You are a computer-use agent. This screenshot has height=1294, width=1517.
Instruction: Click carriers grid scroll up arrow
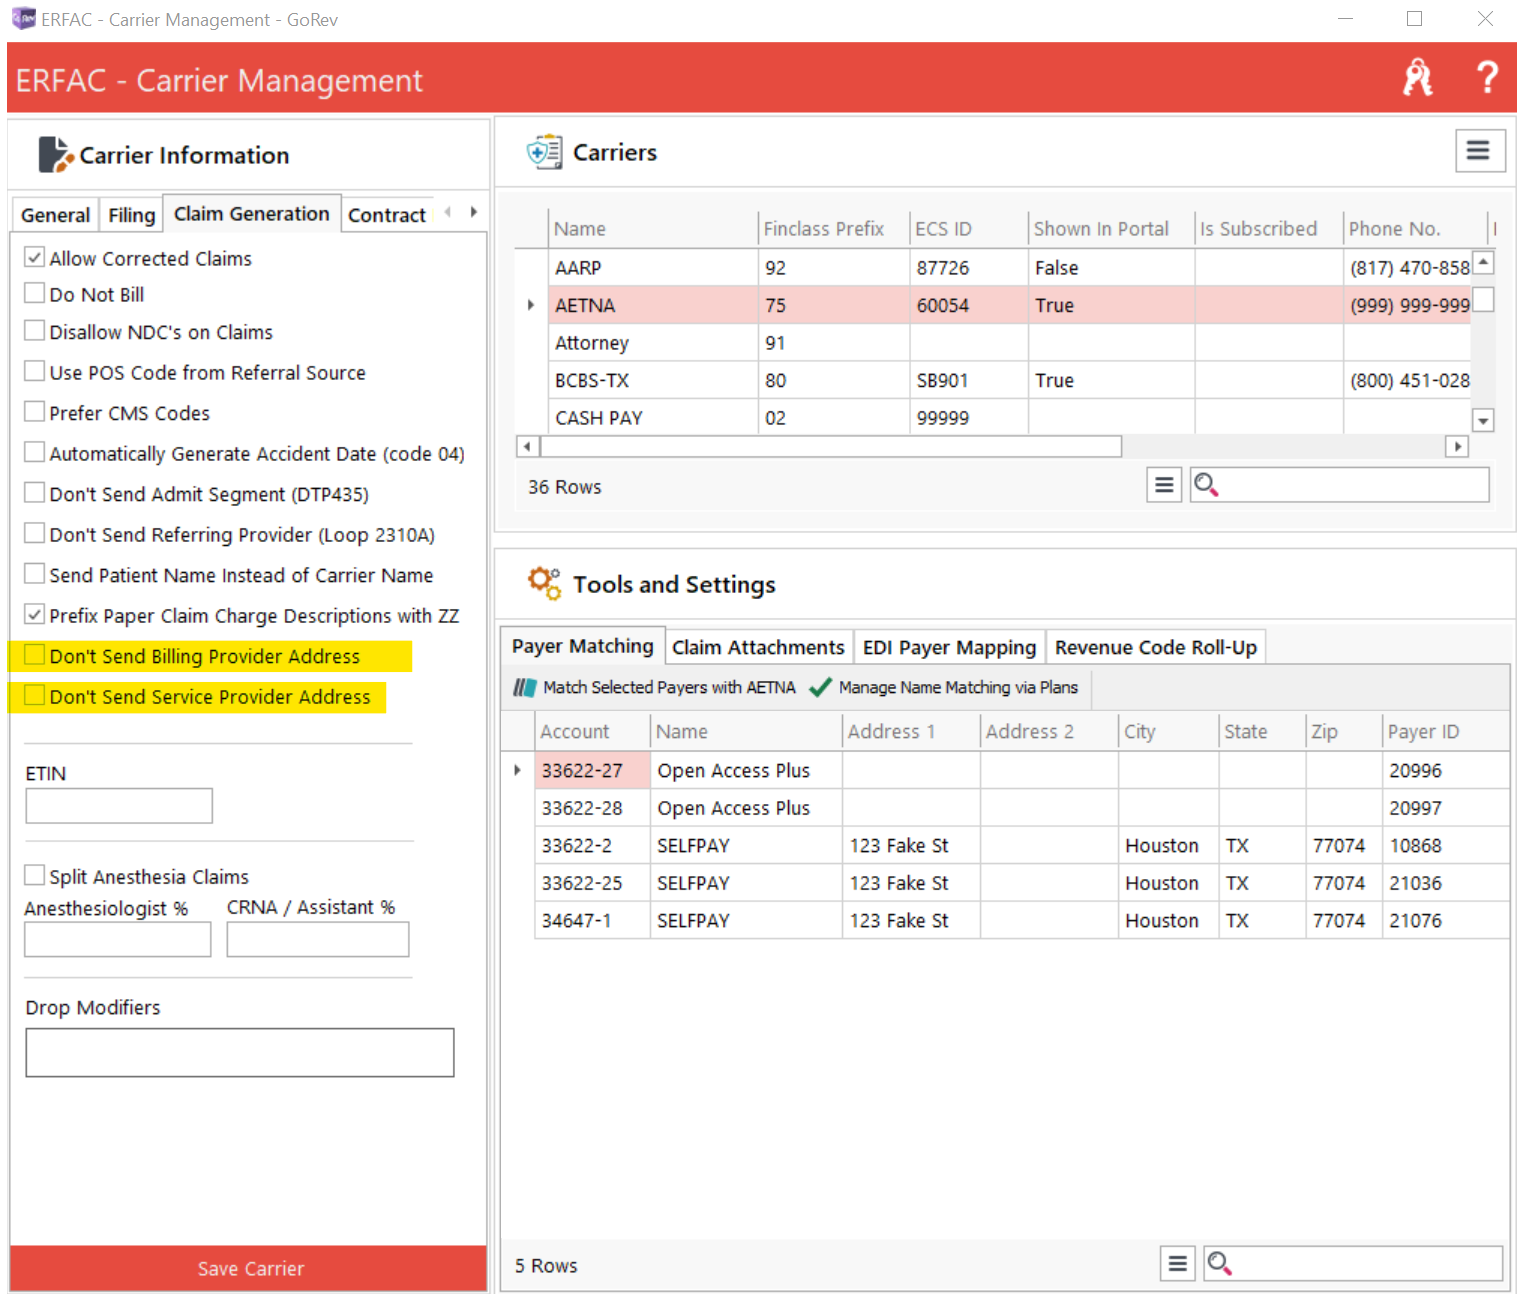point(1484,262)
